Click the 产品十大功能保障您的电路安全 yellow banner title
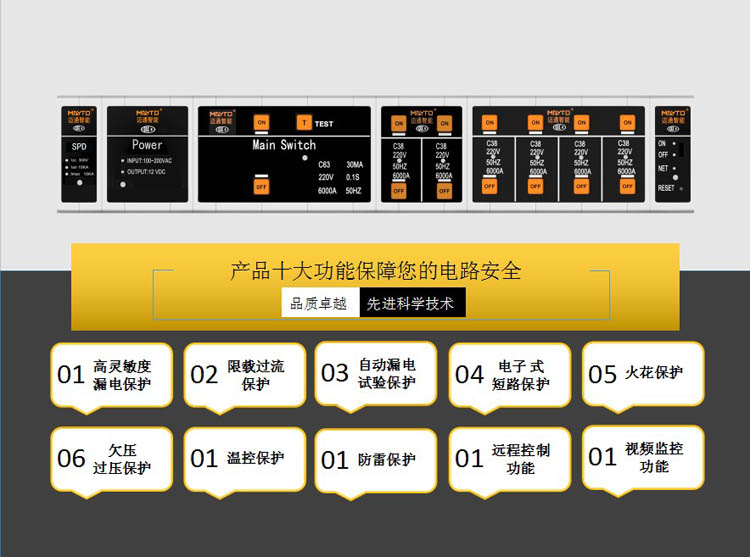 coord(376,271)
